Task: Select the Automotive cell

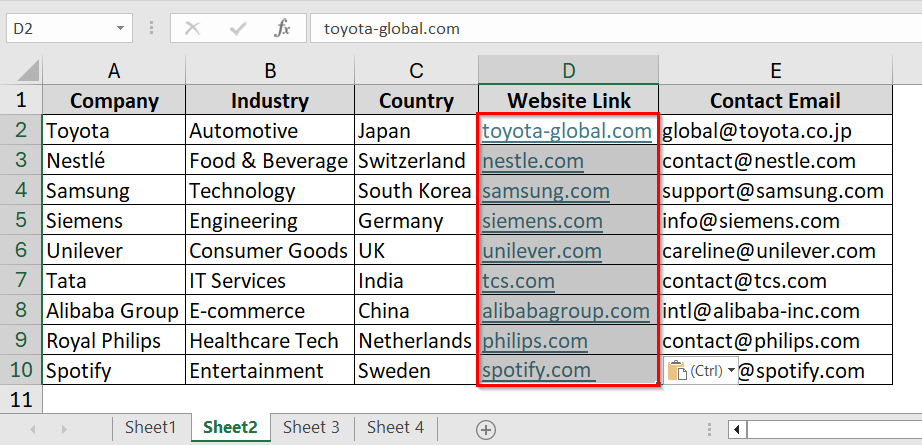Action: pyautogui.click(x=270, y=130)
